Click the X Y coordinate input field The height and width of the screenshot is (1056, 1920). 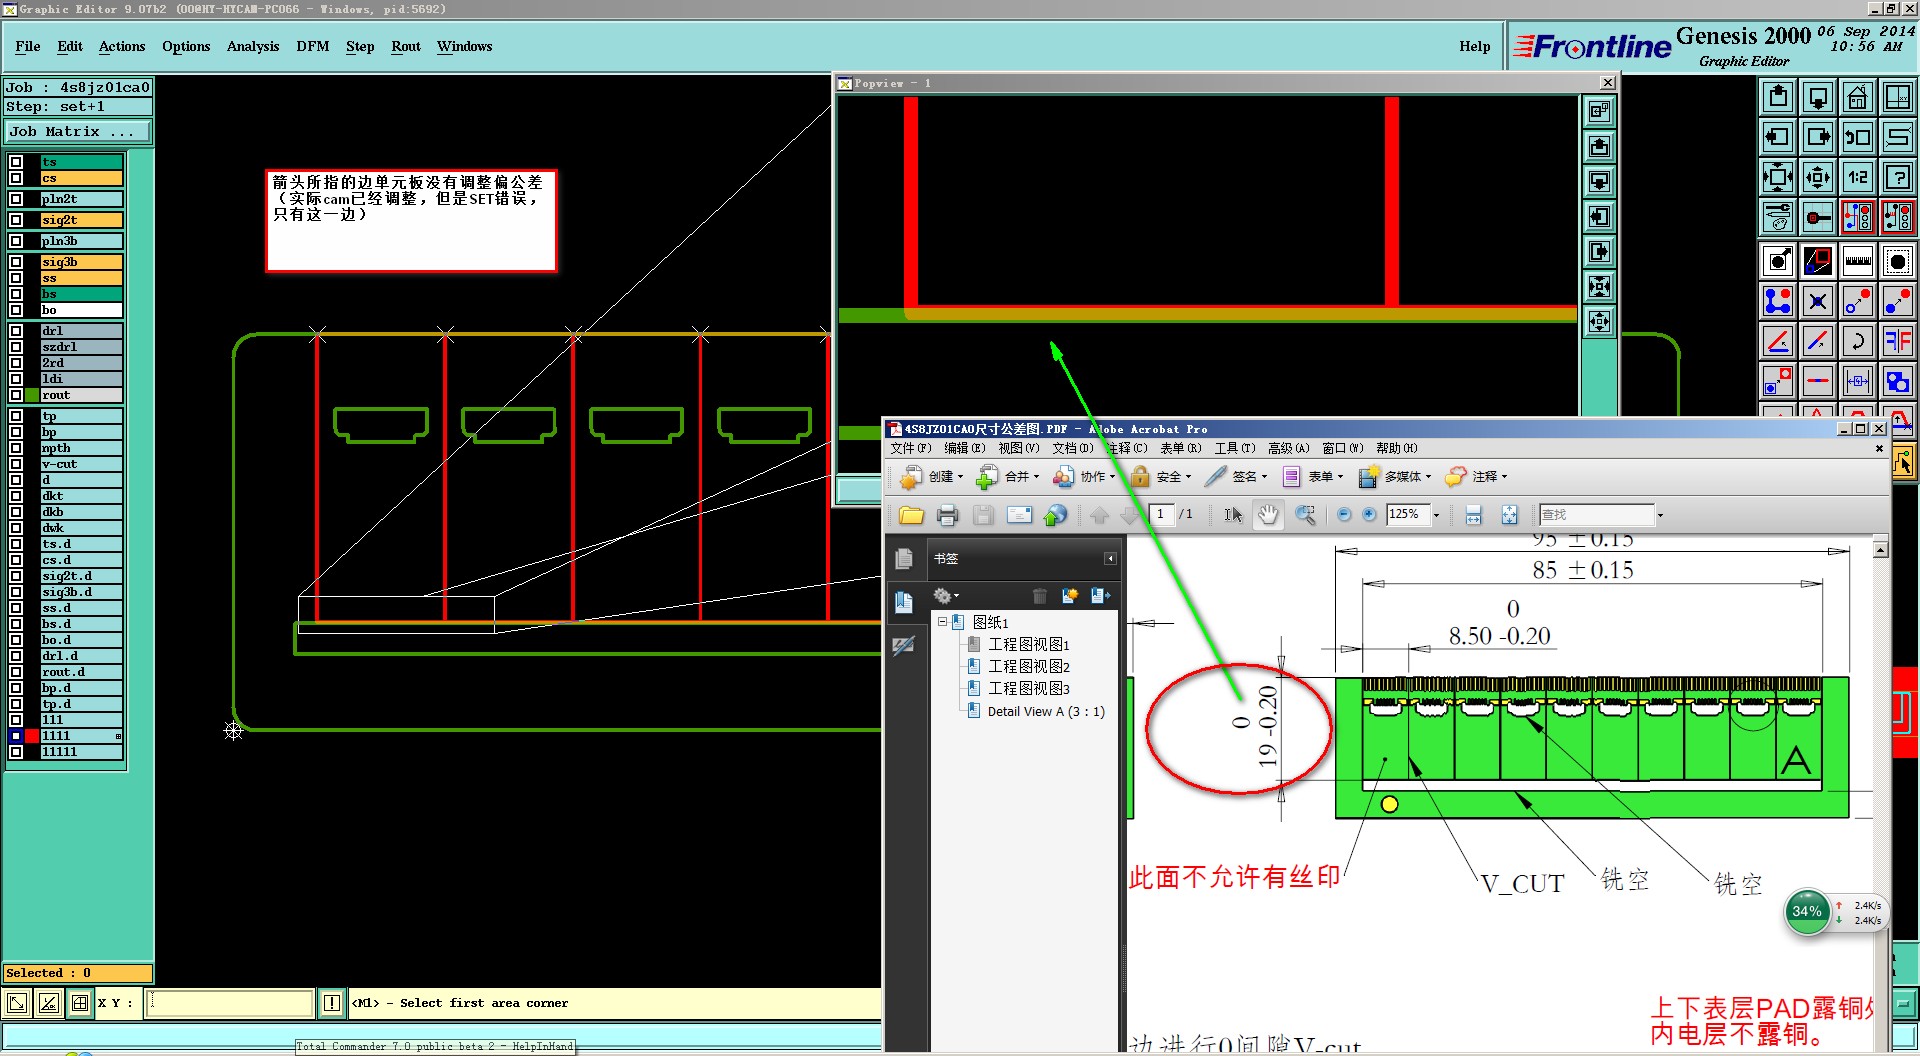coord(231,1003)
